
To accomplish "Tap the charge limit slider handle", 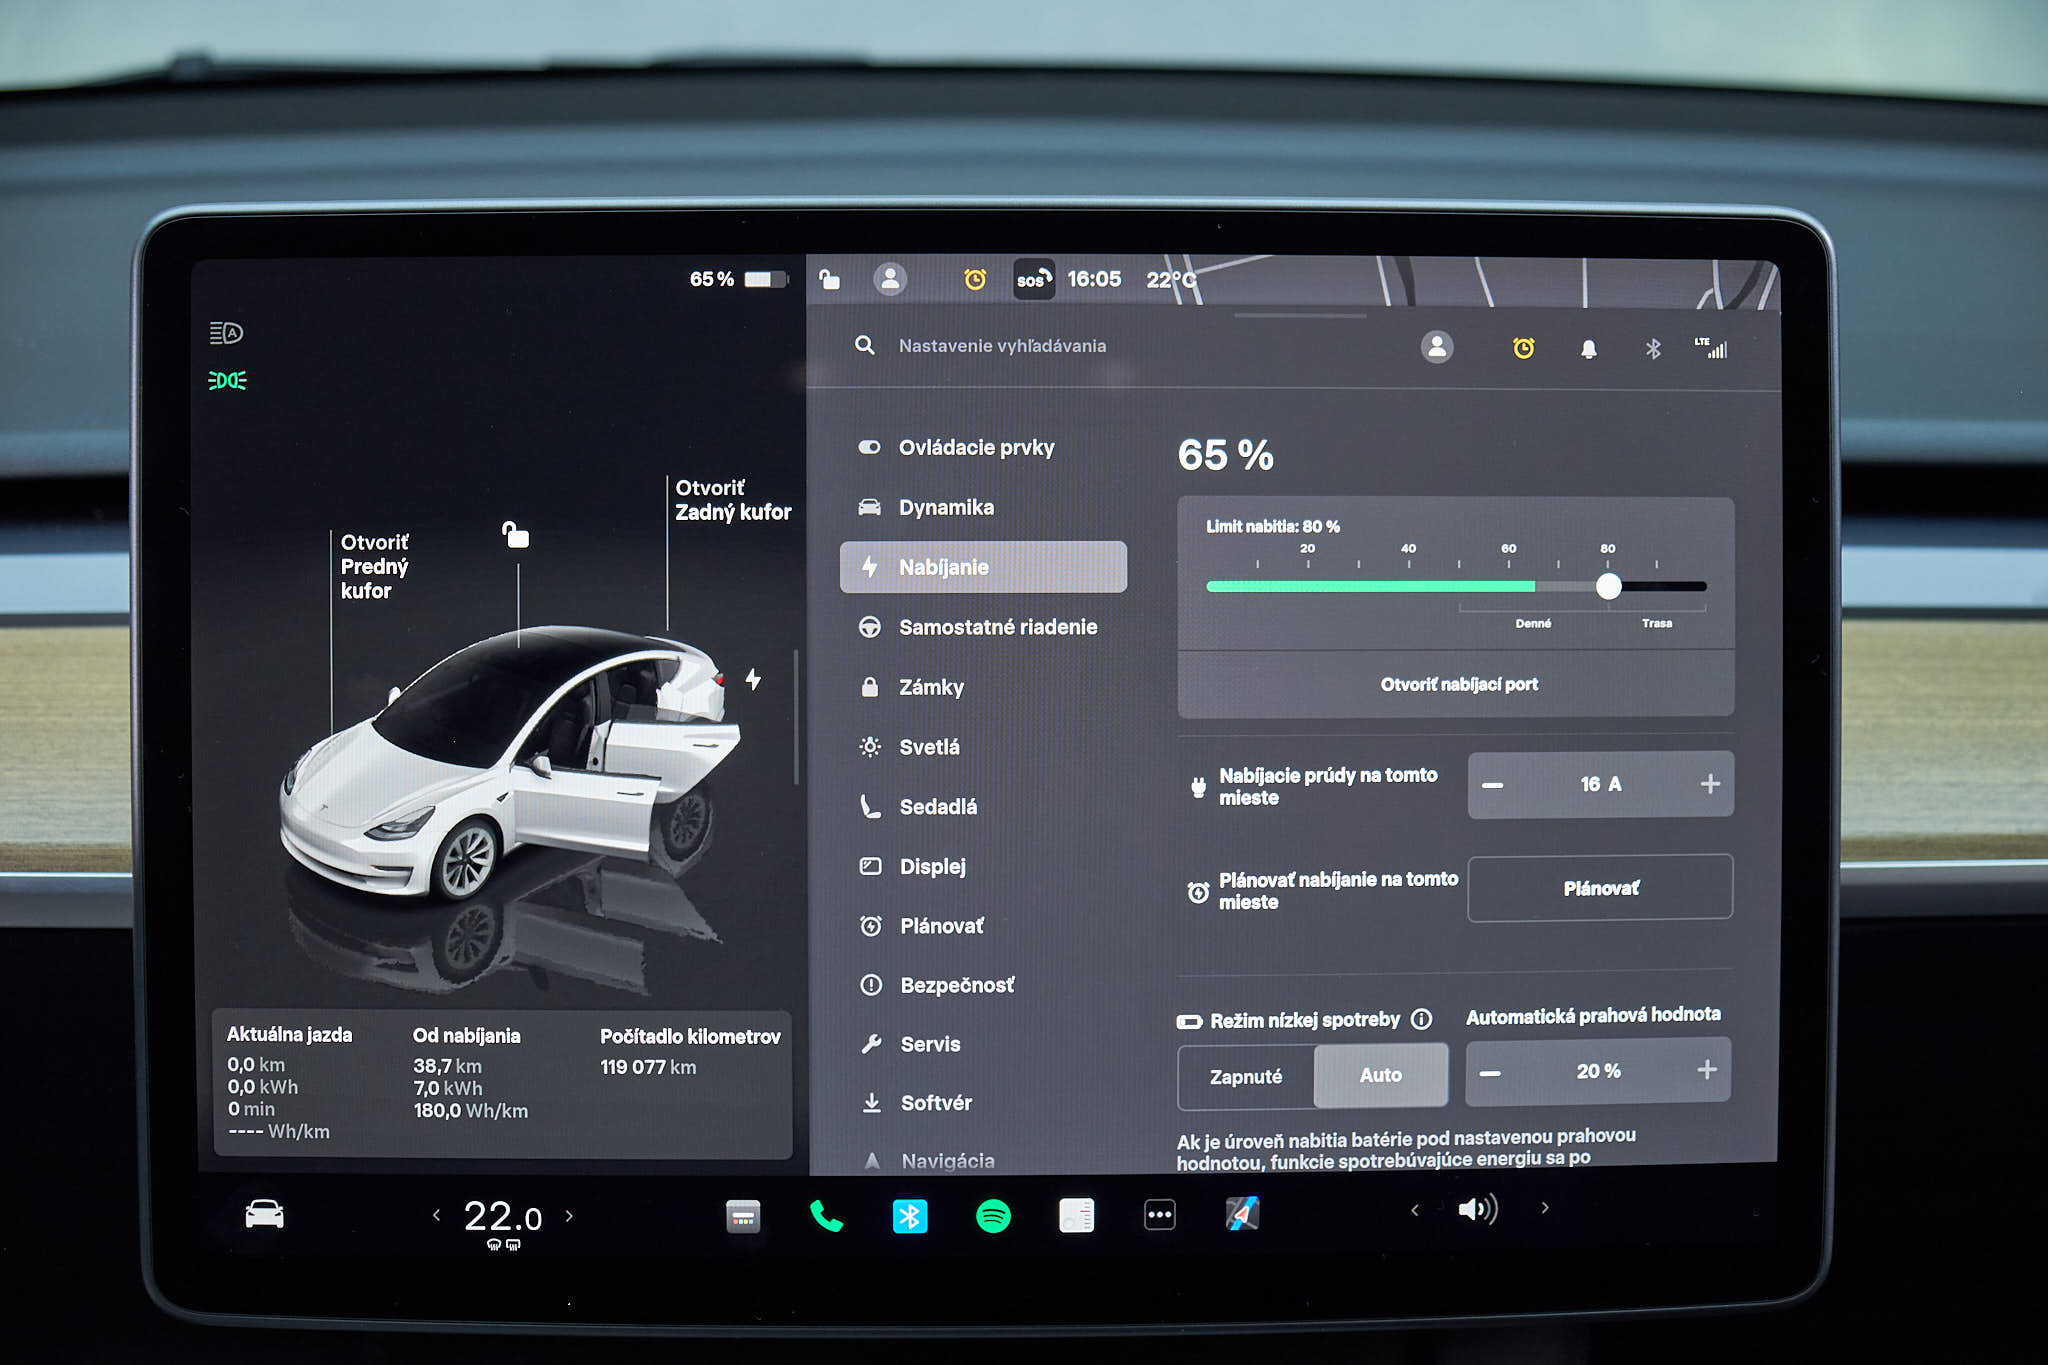I will 1608,587.
